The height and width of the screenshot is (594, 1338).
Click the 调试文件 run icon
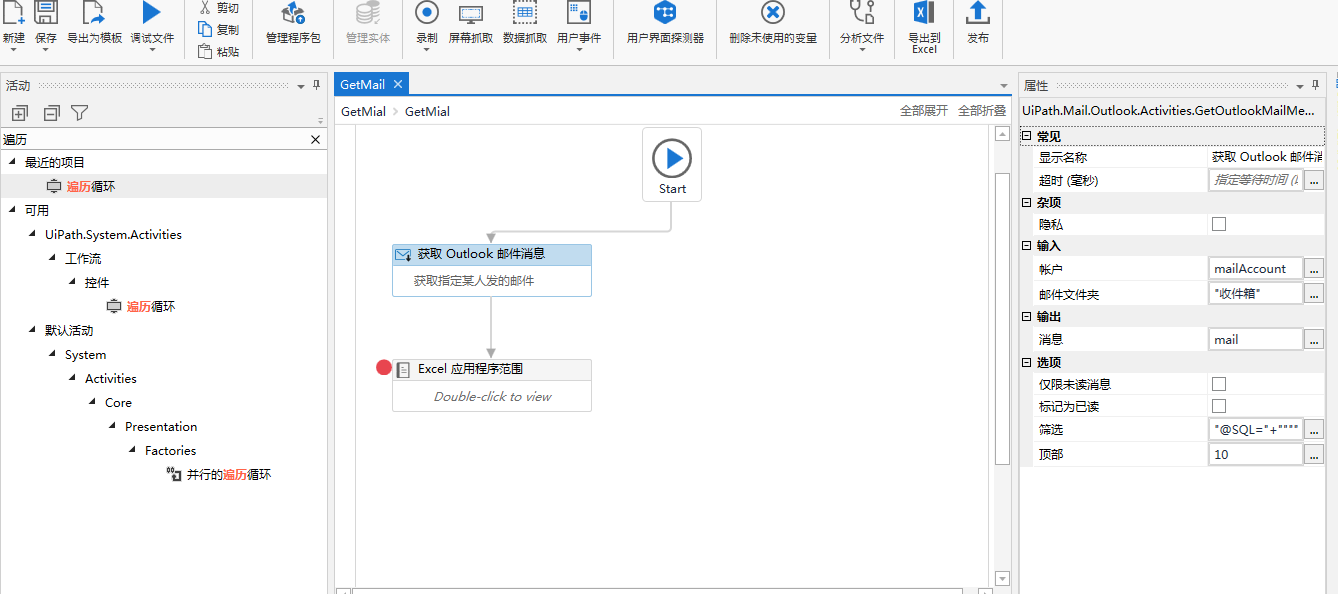click(x=151, y=13)
